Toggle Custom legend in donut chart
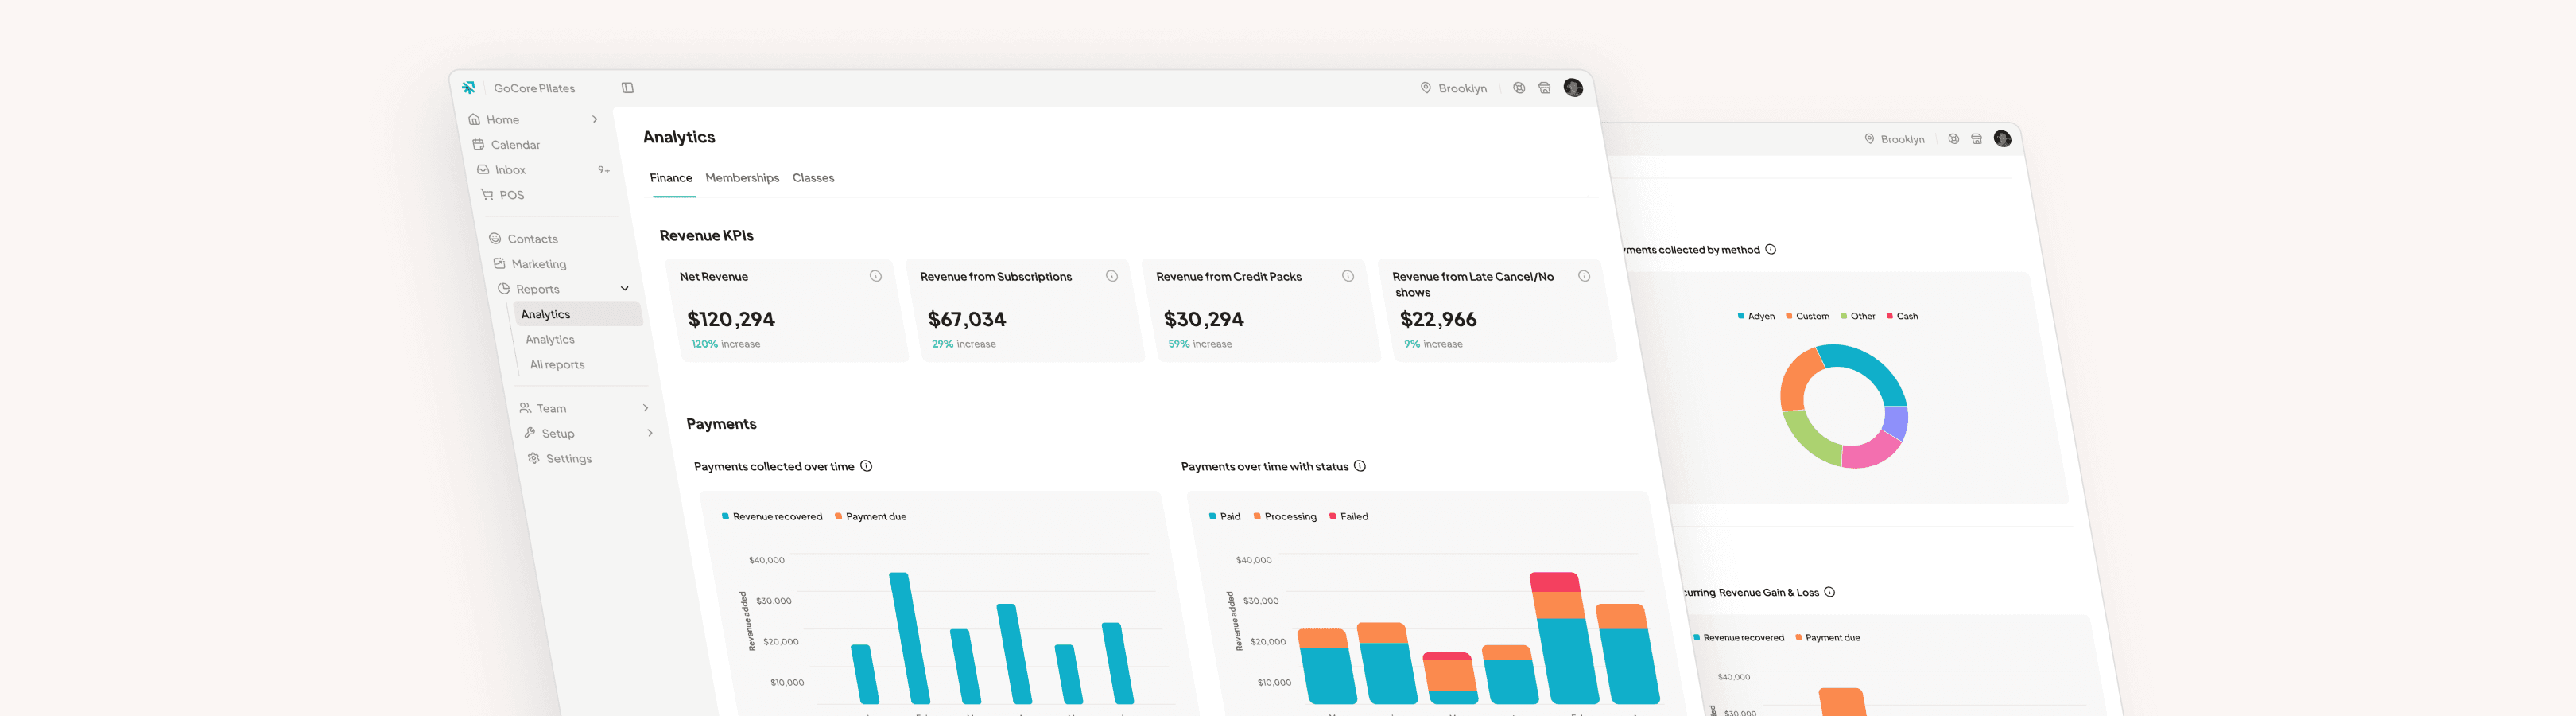The image size is (2576, 716). [x=1808, y=316]
